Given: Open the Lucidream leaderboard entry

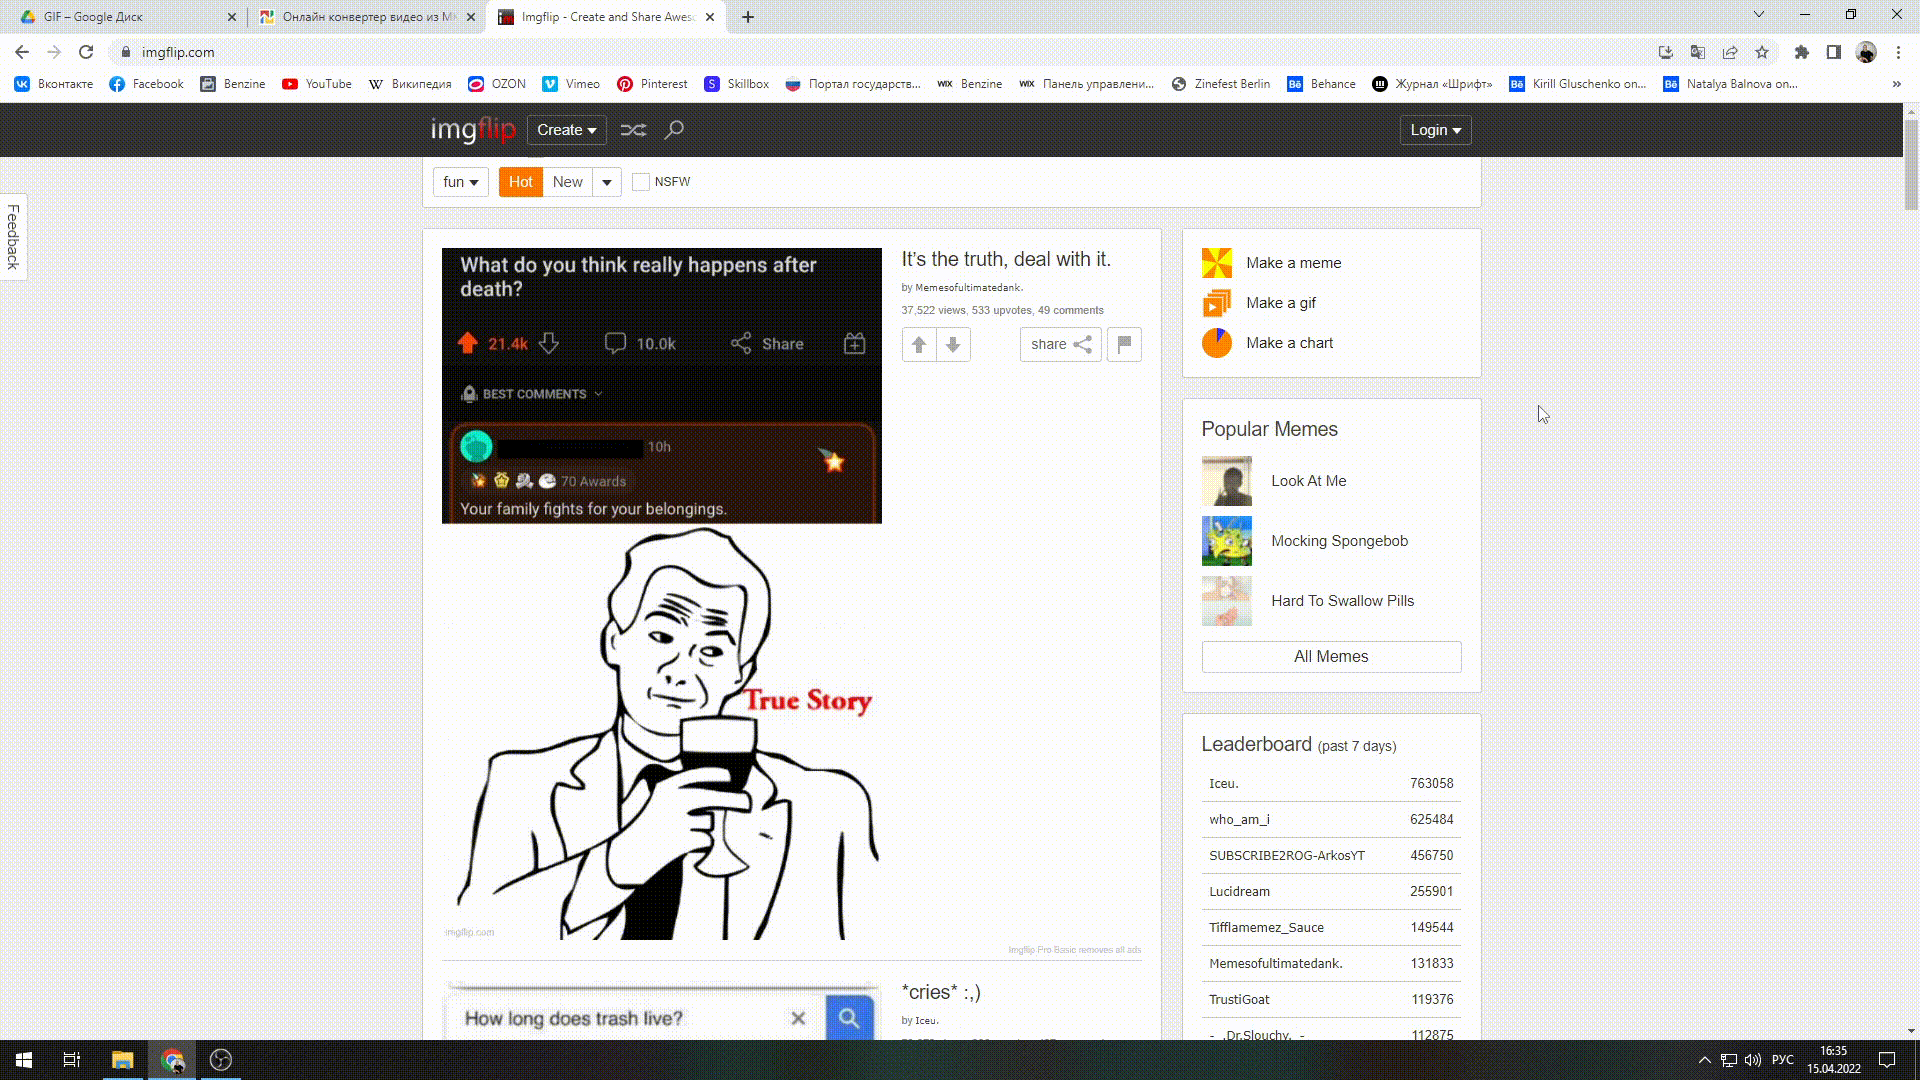Looking at the screenshot, I should (x=1239, y=892).
